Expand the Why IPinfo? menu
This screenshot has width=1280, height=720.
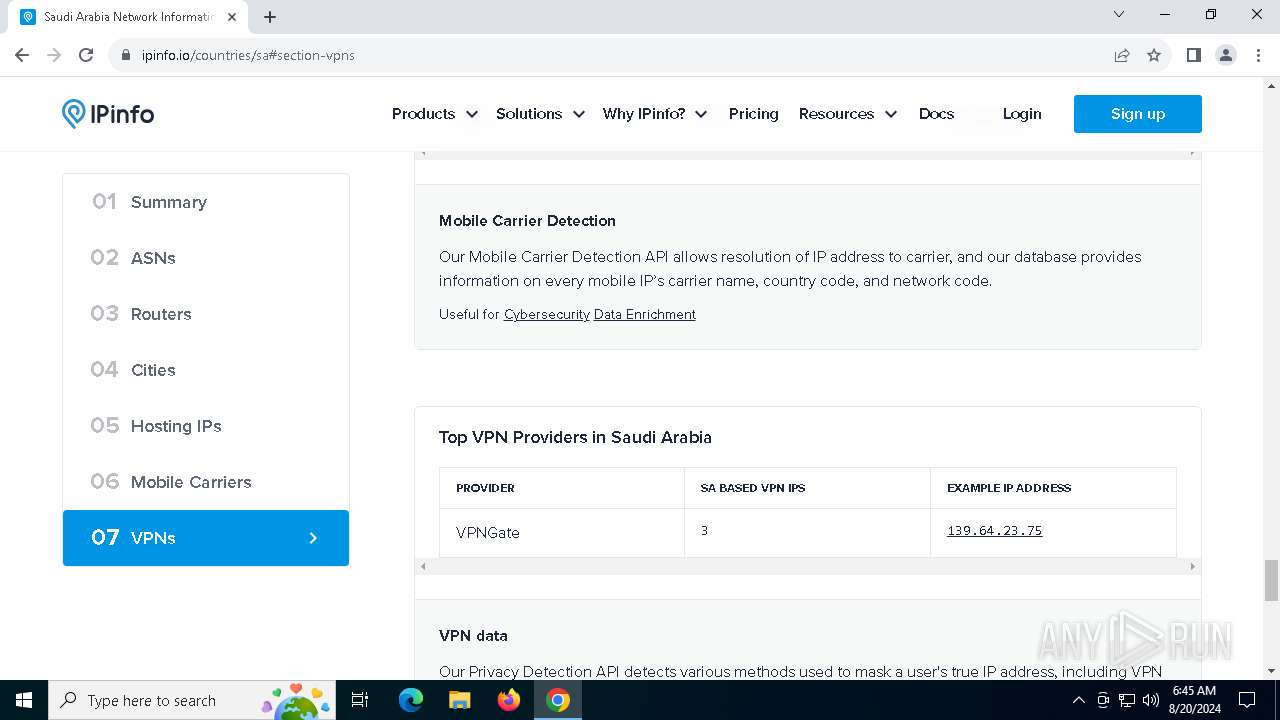coord(654,114)
